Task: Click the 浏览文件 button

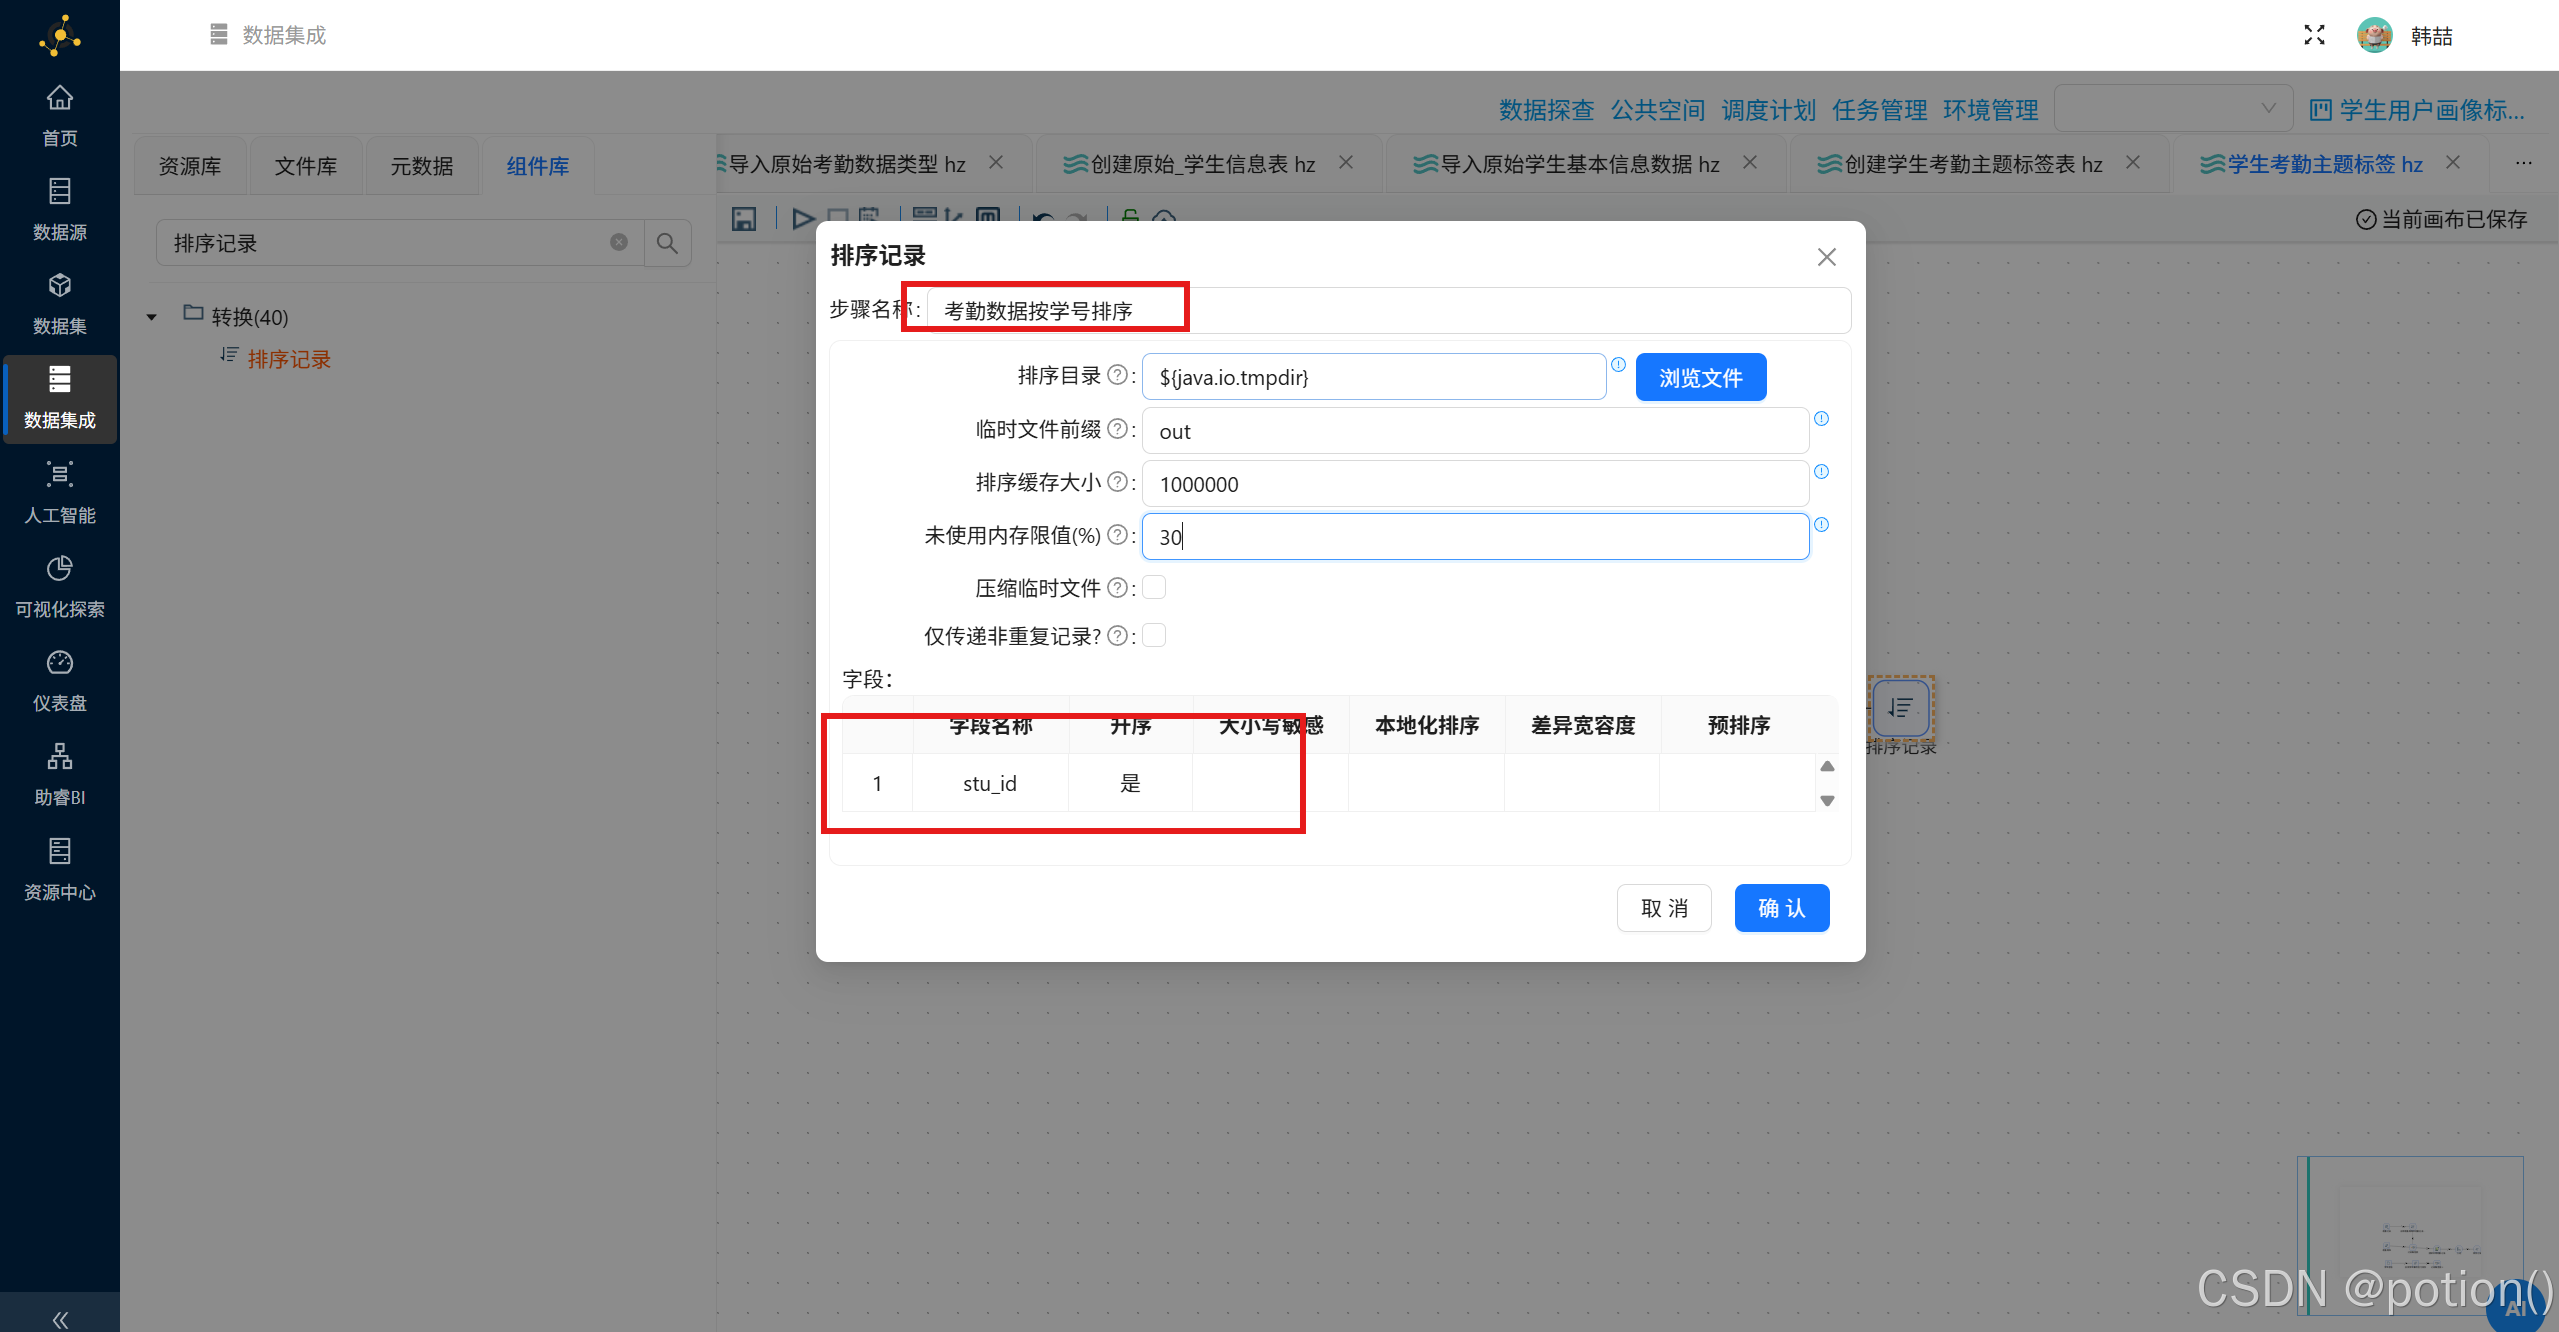Action: click(1701, 377)
